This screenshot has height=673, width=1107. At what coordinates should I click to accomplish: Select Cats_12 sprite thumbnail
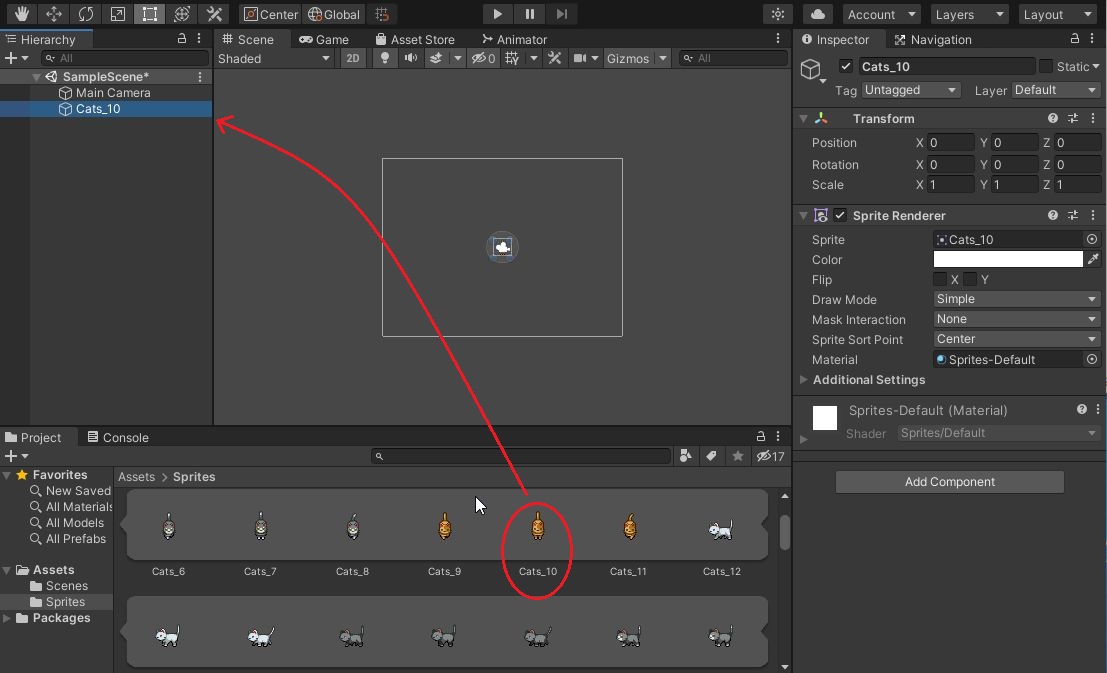click(721, 530)
